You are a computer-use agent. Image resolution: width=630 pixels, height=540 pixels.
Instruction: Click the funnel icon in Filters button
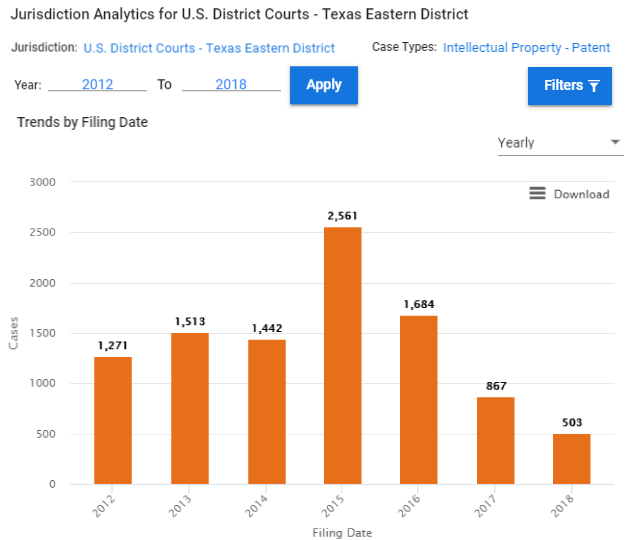pos(594,86)
